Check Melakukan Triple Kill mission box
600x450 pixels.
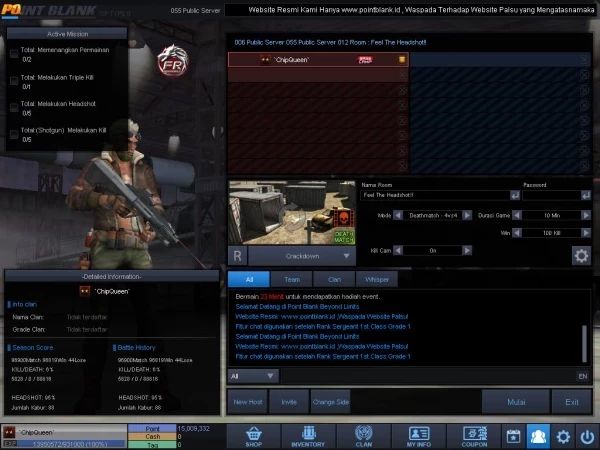coord(14,80)
